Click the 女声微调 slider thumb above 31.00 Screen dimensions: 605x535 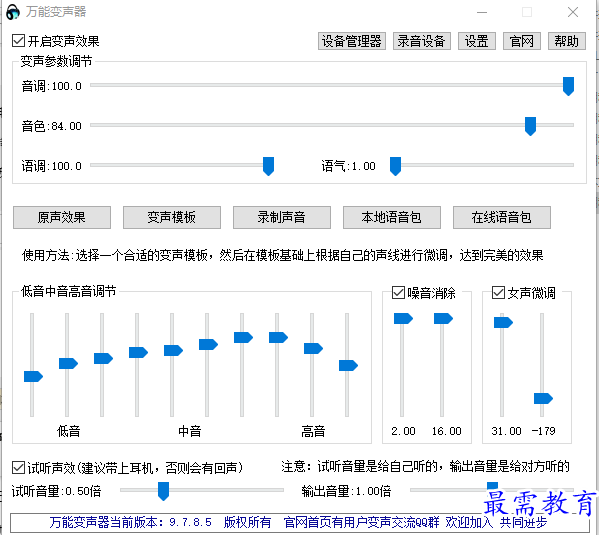point(503,322)
